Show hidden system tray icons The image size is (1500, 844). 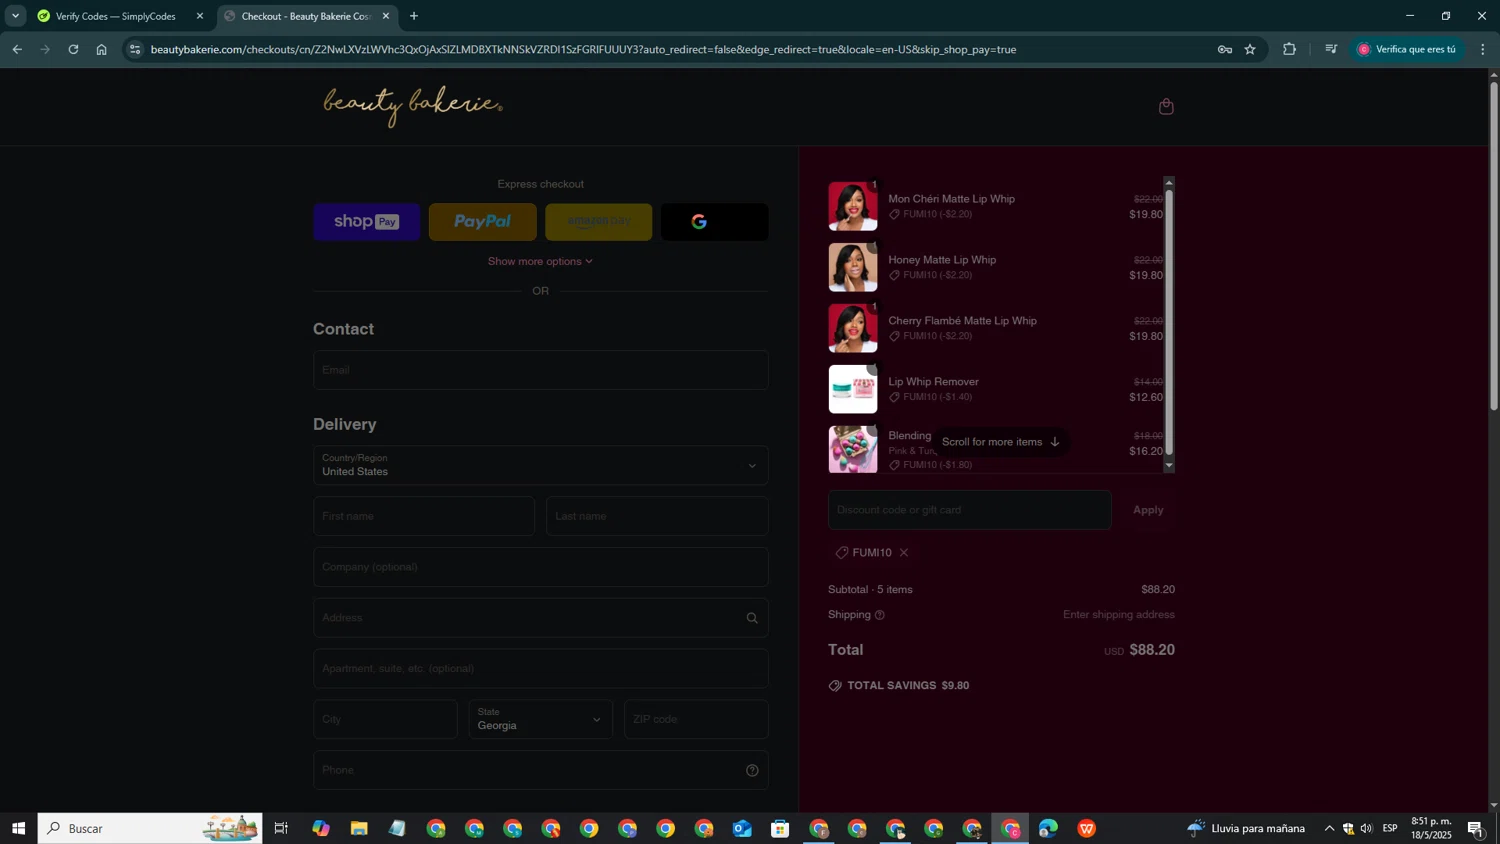tap(1329, 828)
